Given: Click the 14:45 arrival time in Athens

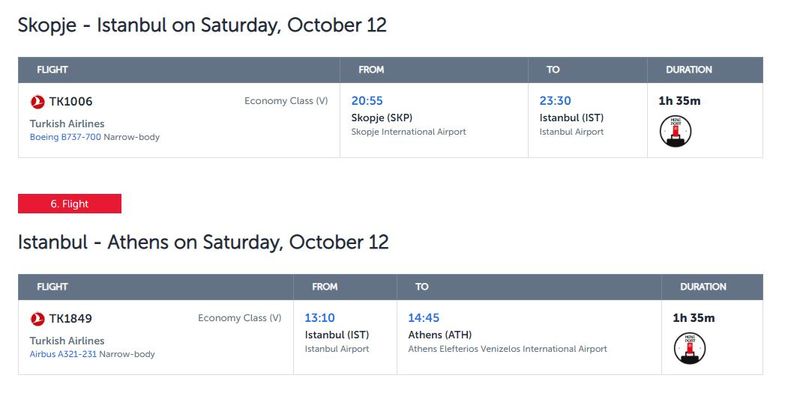Looking at the screenshot, I should tap(423, 318).
